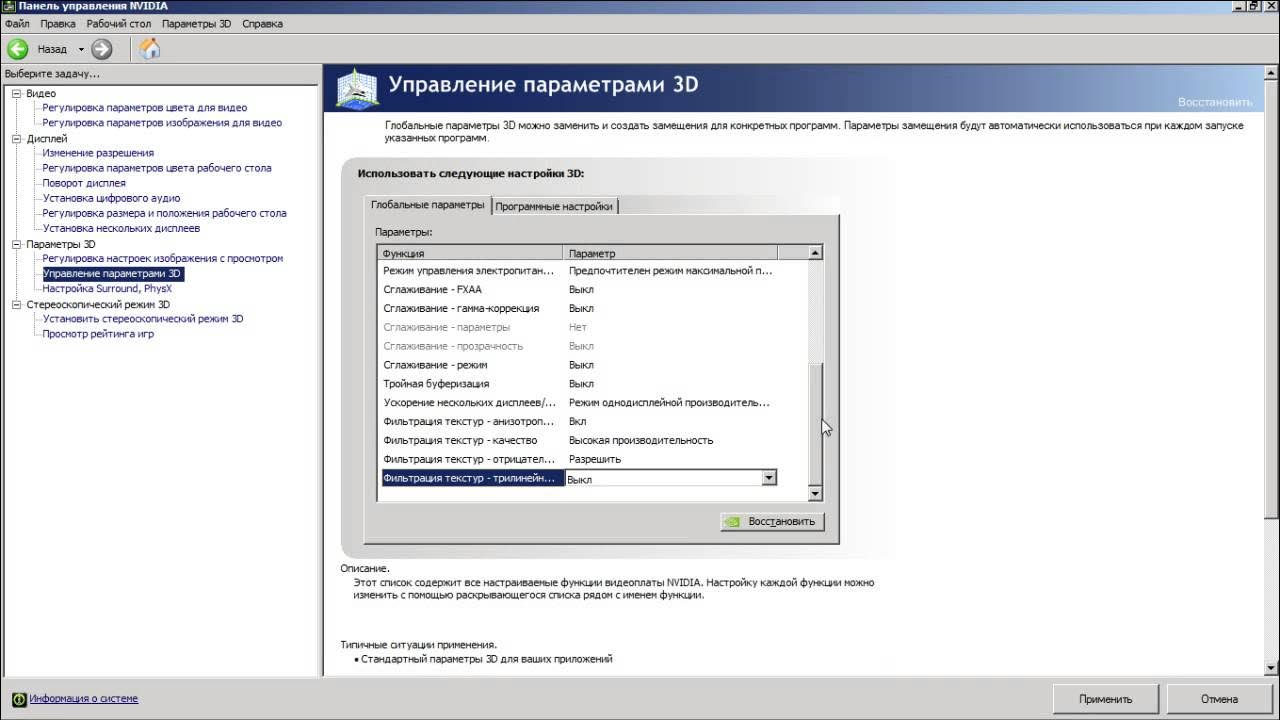Click the system information NVIDIA icon
This screenshot has width=1280, height=720.
click(x=18, y=699)
